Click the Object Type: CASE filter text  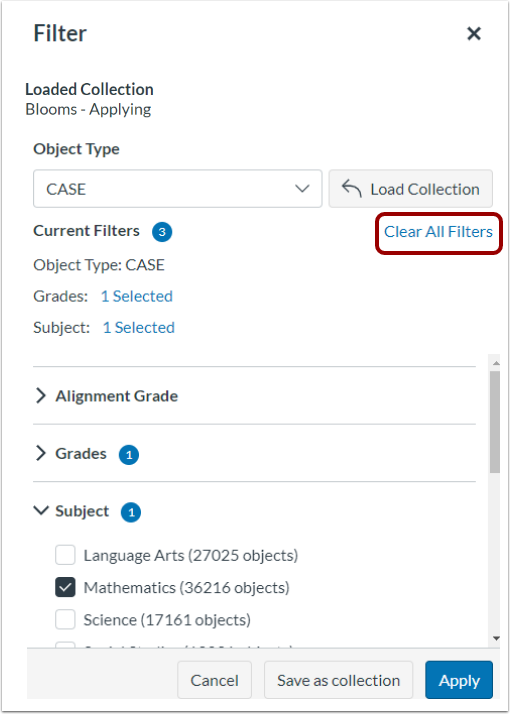tap(99, 265)
